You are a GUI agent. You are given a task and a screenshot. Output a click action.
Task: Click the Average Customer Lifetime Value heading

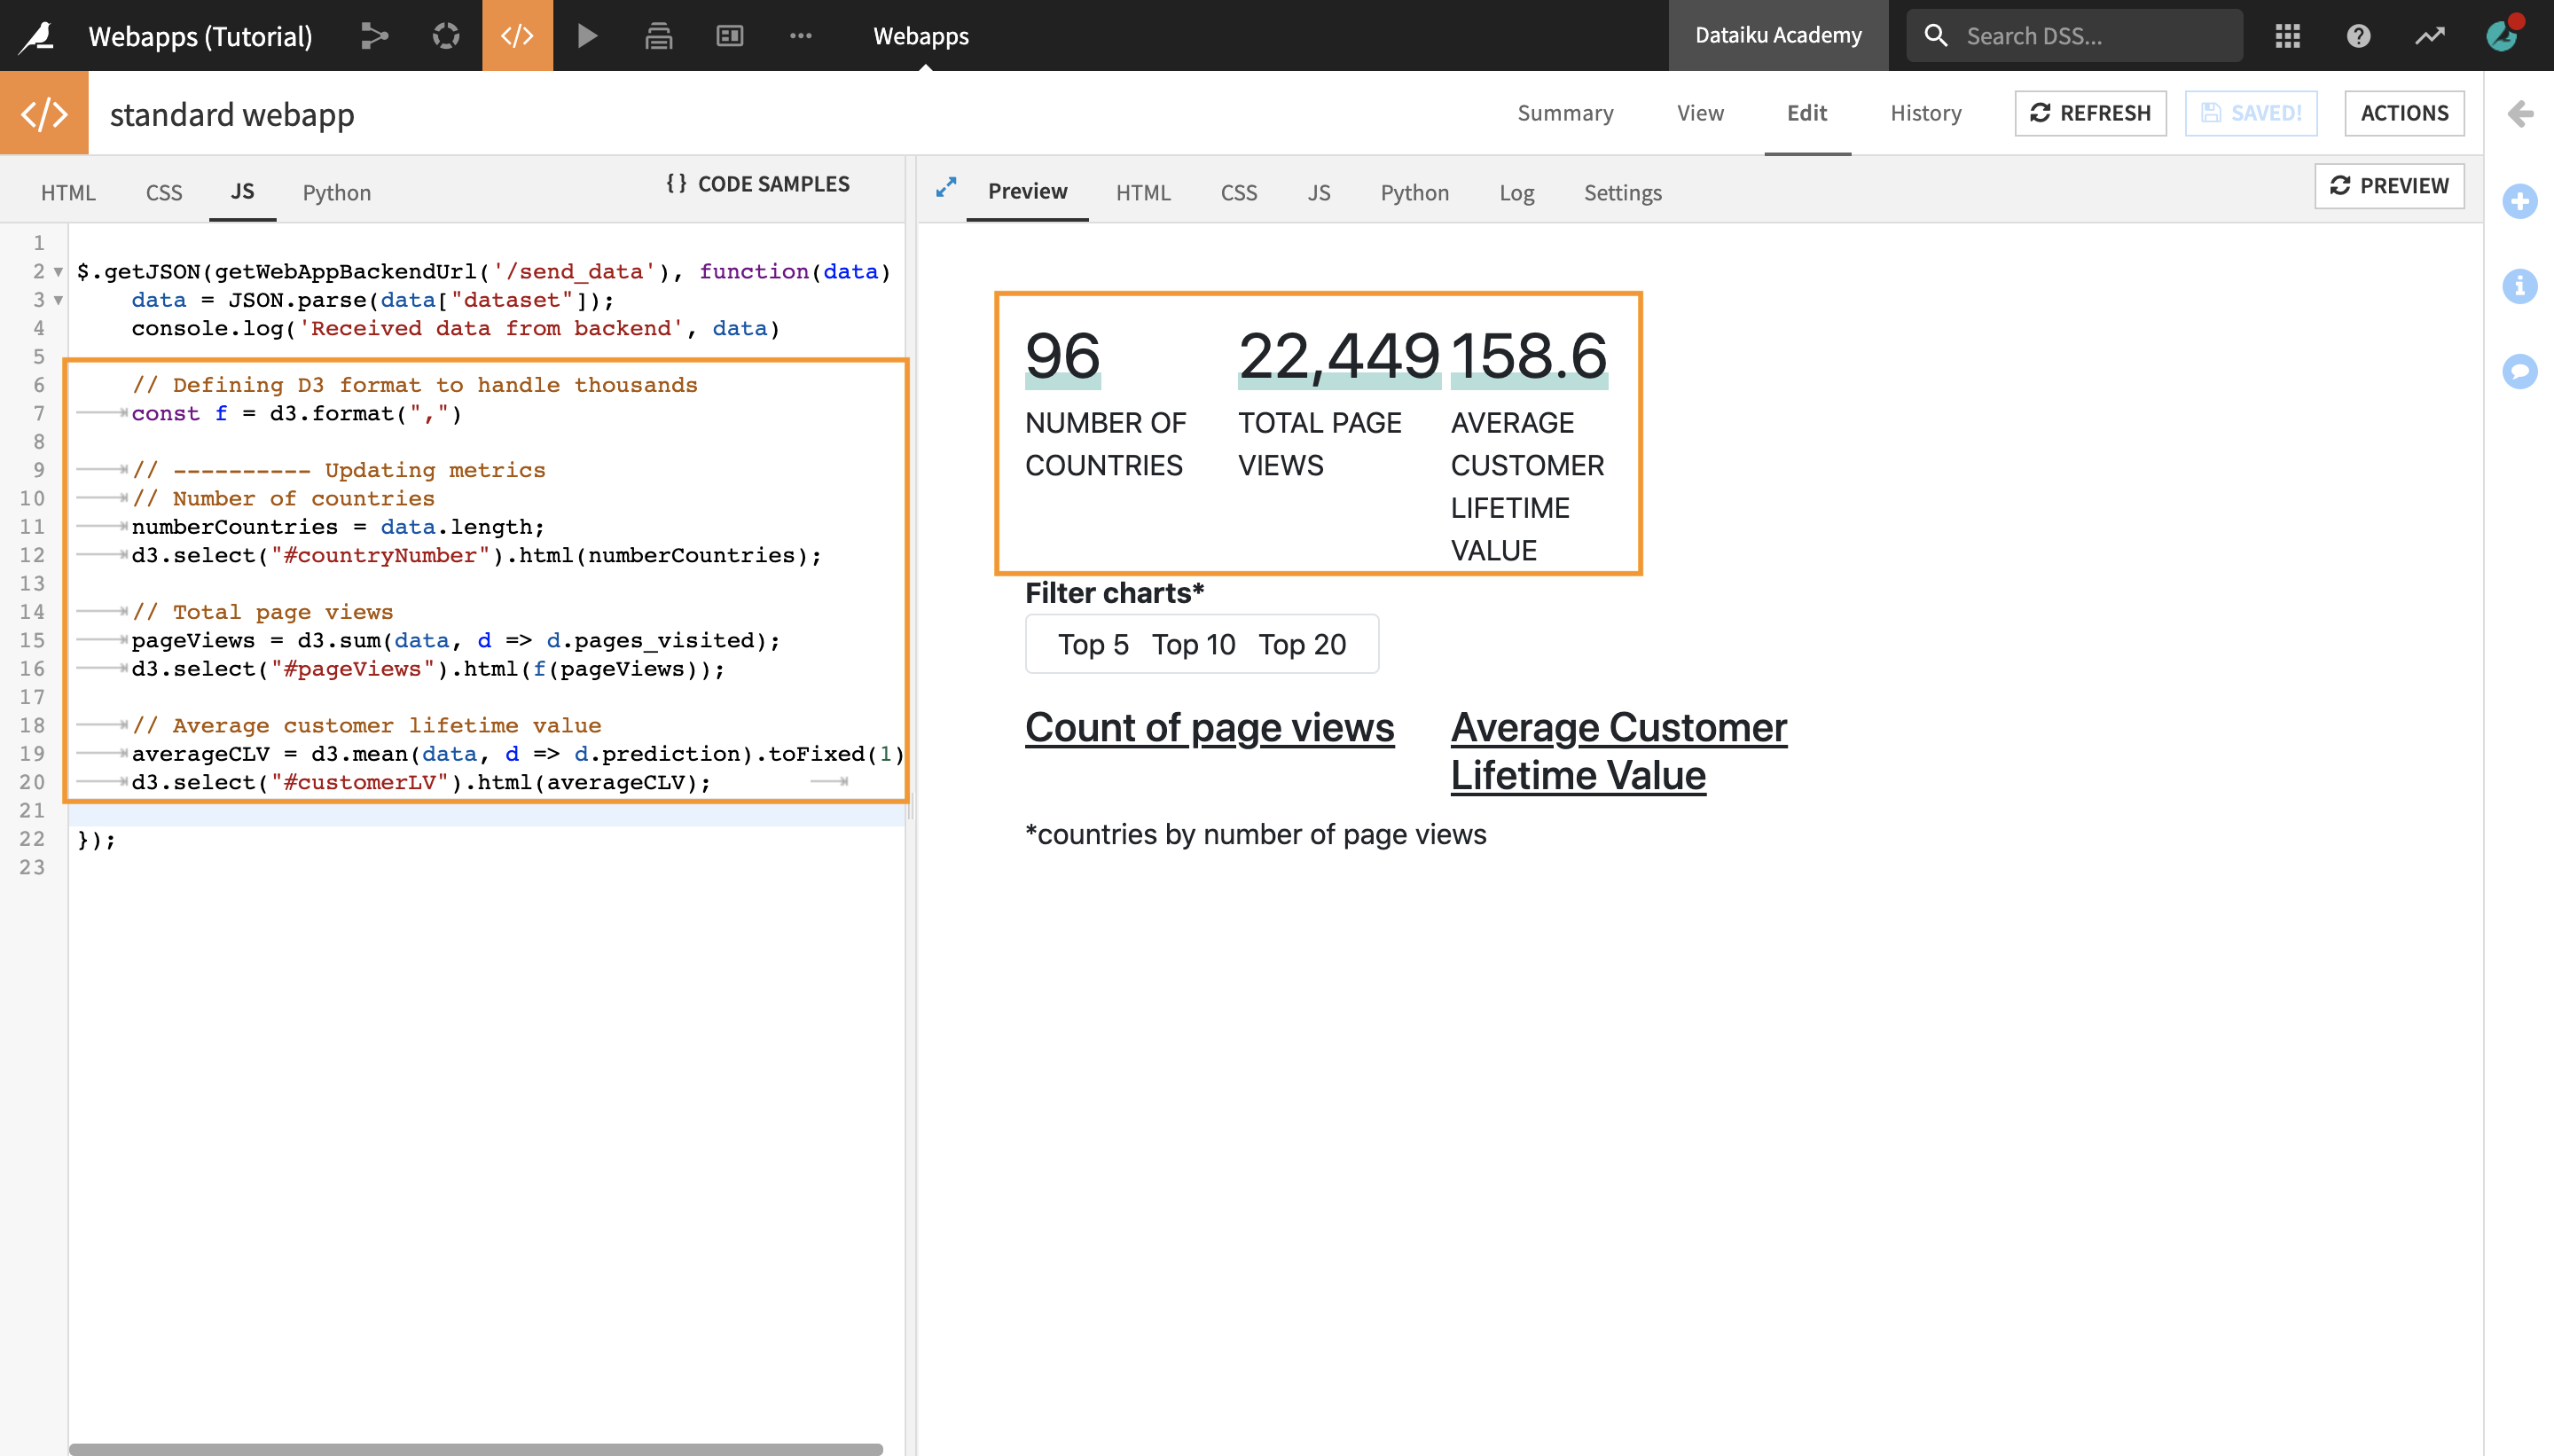tap(1618, 752)
